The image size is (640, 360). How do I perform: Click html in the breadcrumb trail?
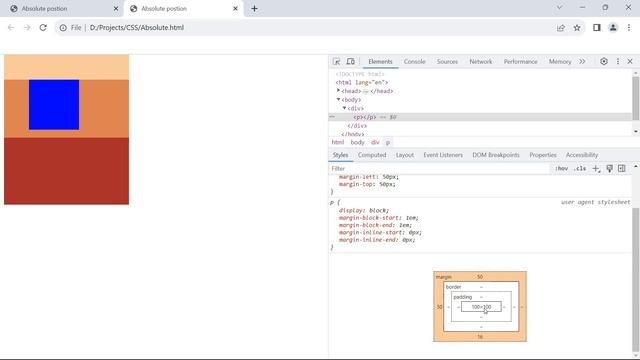338,142
